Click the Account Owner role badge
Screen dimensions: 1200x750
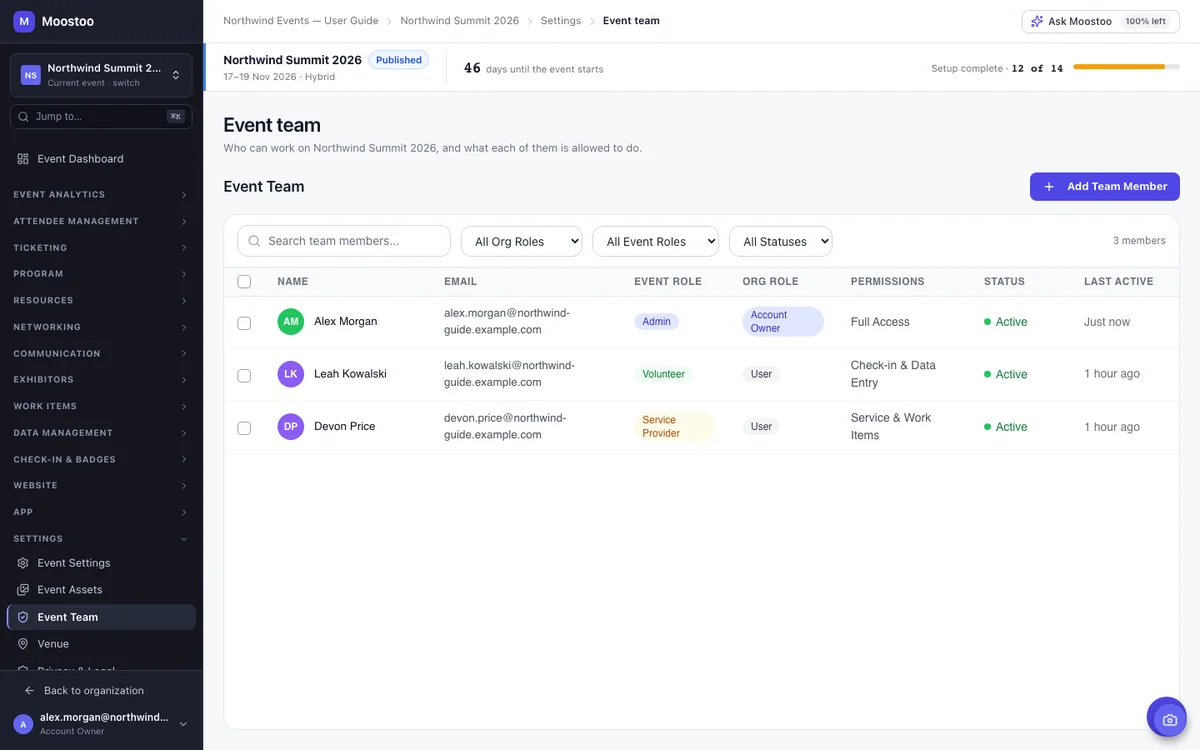(783, 322)
